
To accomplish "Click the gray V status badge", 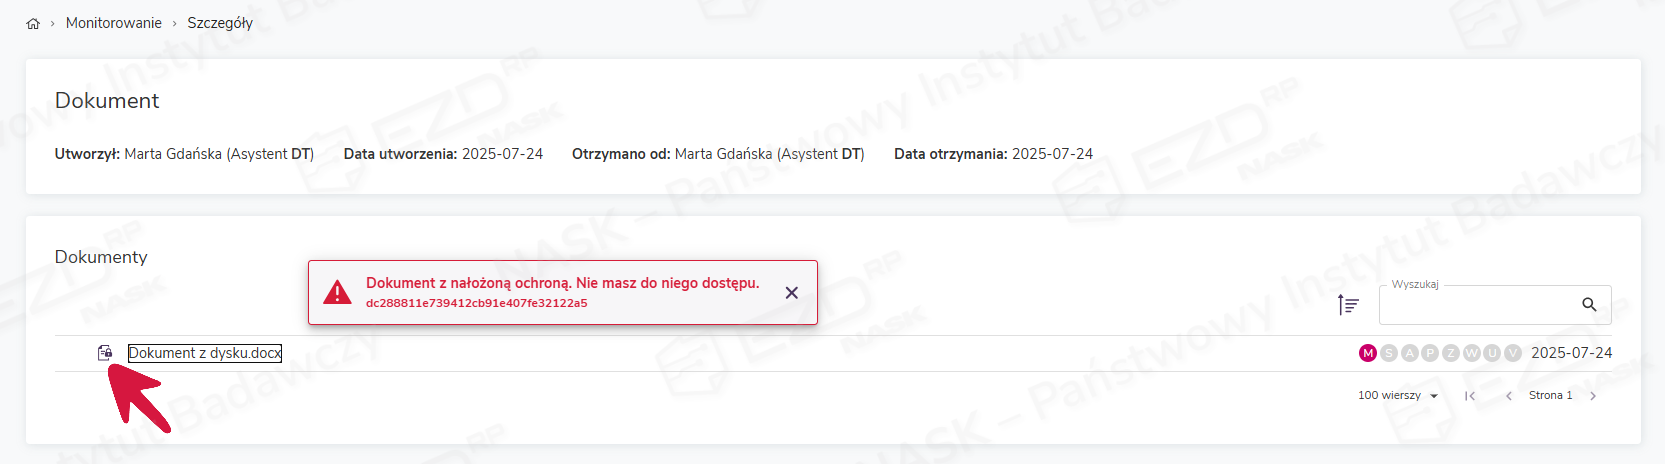I will (x=1513, y=353).
